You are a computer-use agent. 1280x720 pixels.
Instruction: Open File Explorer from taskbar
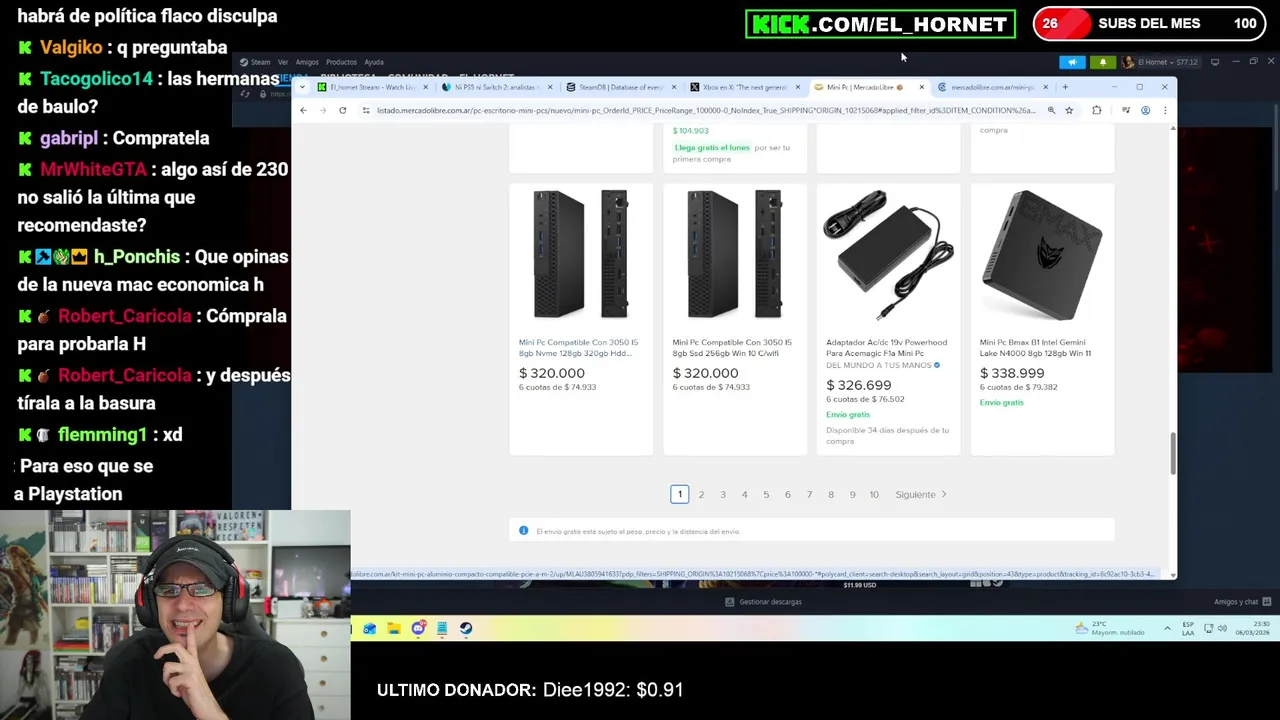[394, 628]
